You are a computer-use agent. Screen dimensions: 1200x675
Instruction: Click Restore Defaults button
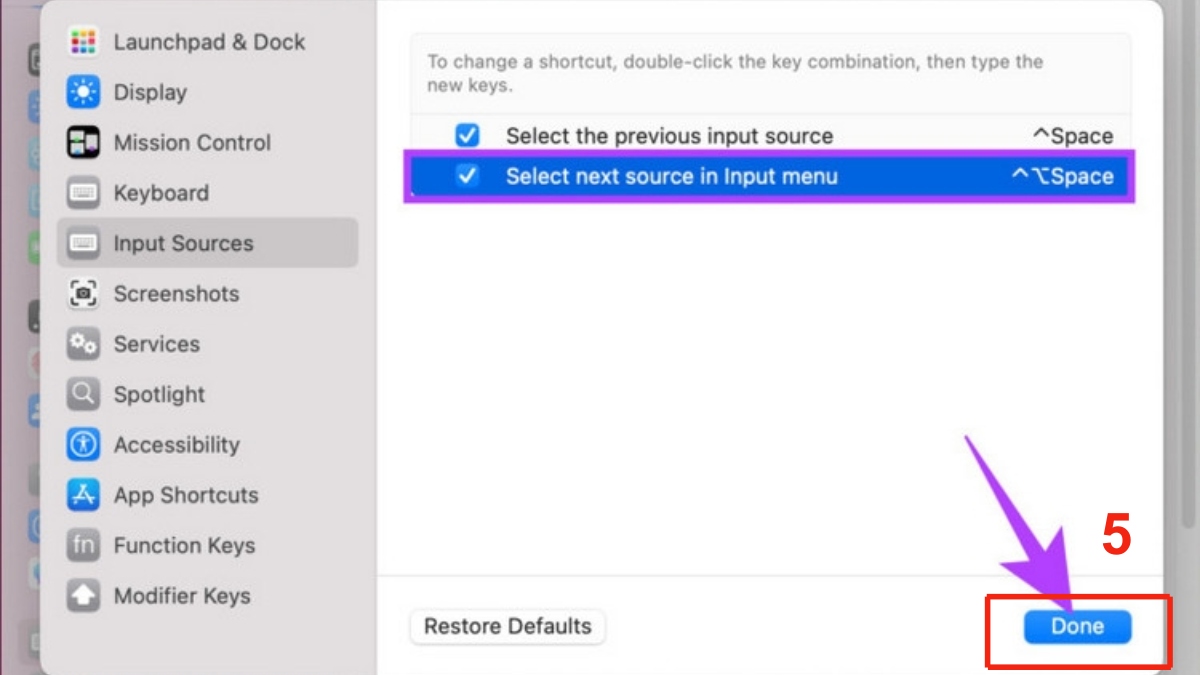508,627
